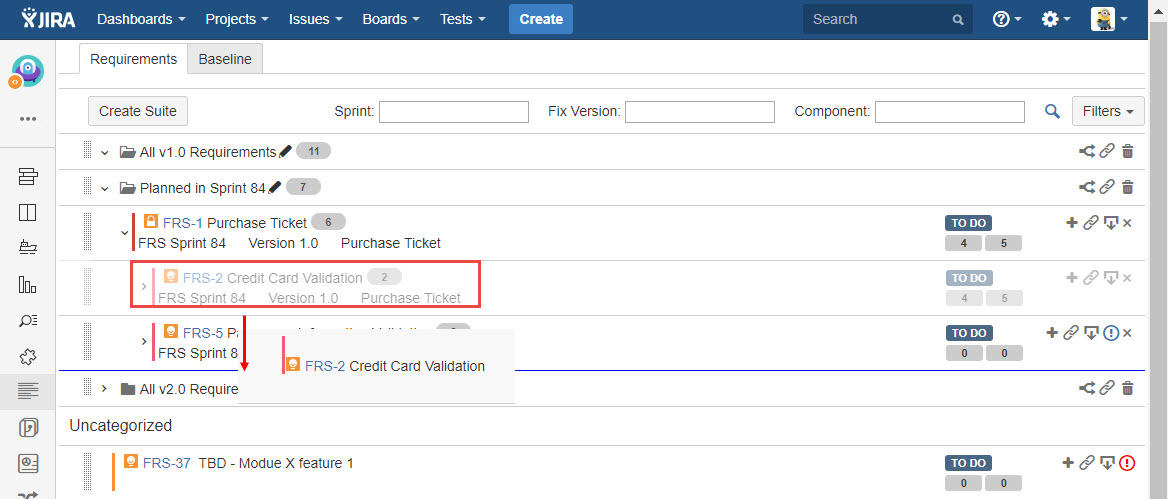Open the FRS-37 issue link
The height and width of the screenshot is (499, 1168).
pos(166,463)
